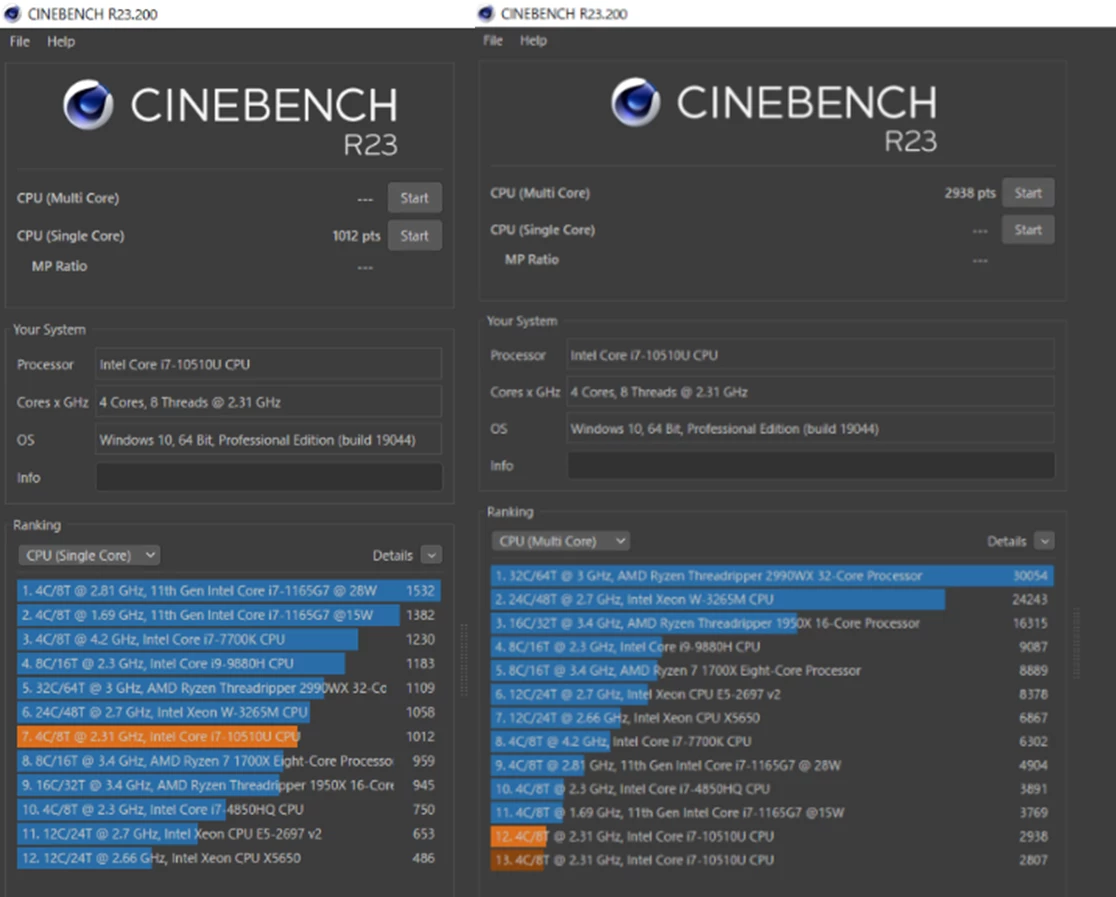This screenshot has height=897, width=1116.
Task: Select orange i7-10510U row scoring 1012
Action: pos(228,737)
